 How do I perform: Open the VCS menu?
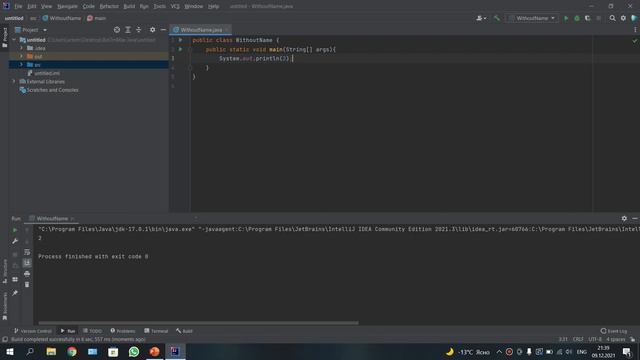(x=175, y=7)
